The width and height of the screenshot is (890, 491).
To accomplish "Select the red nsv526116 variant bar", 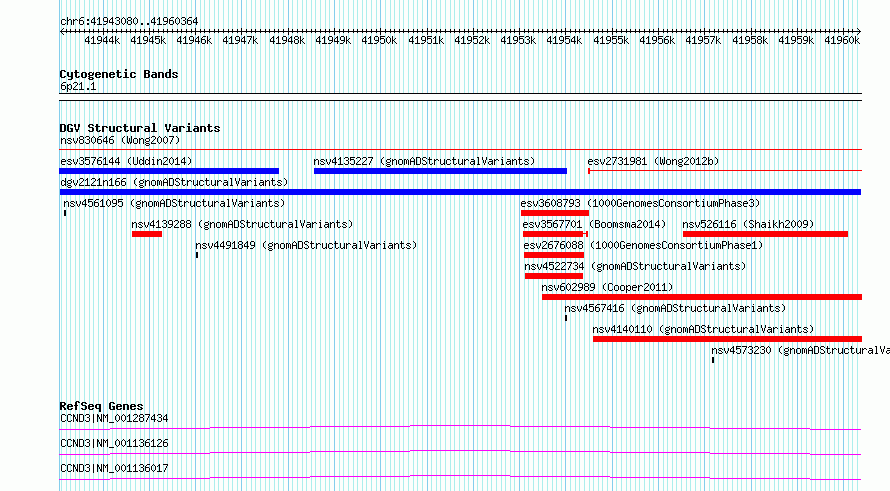I will 766,234.
